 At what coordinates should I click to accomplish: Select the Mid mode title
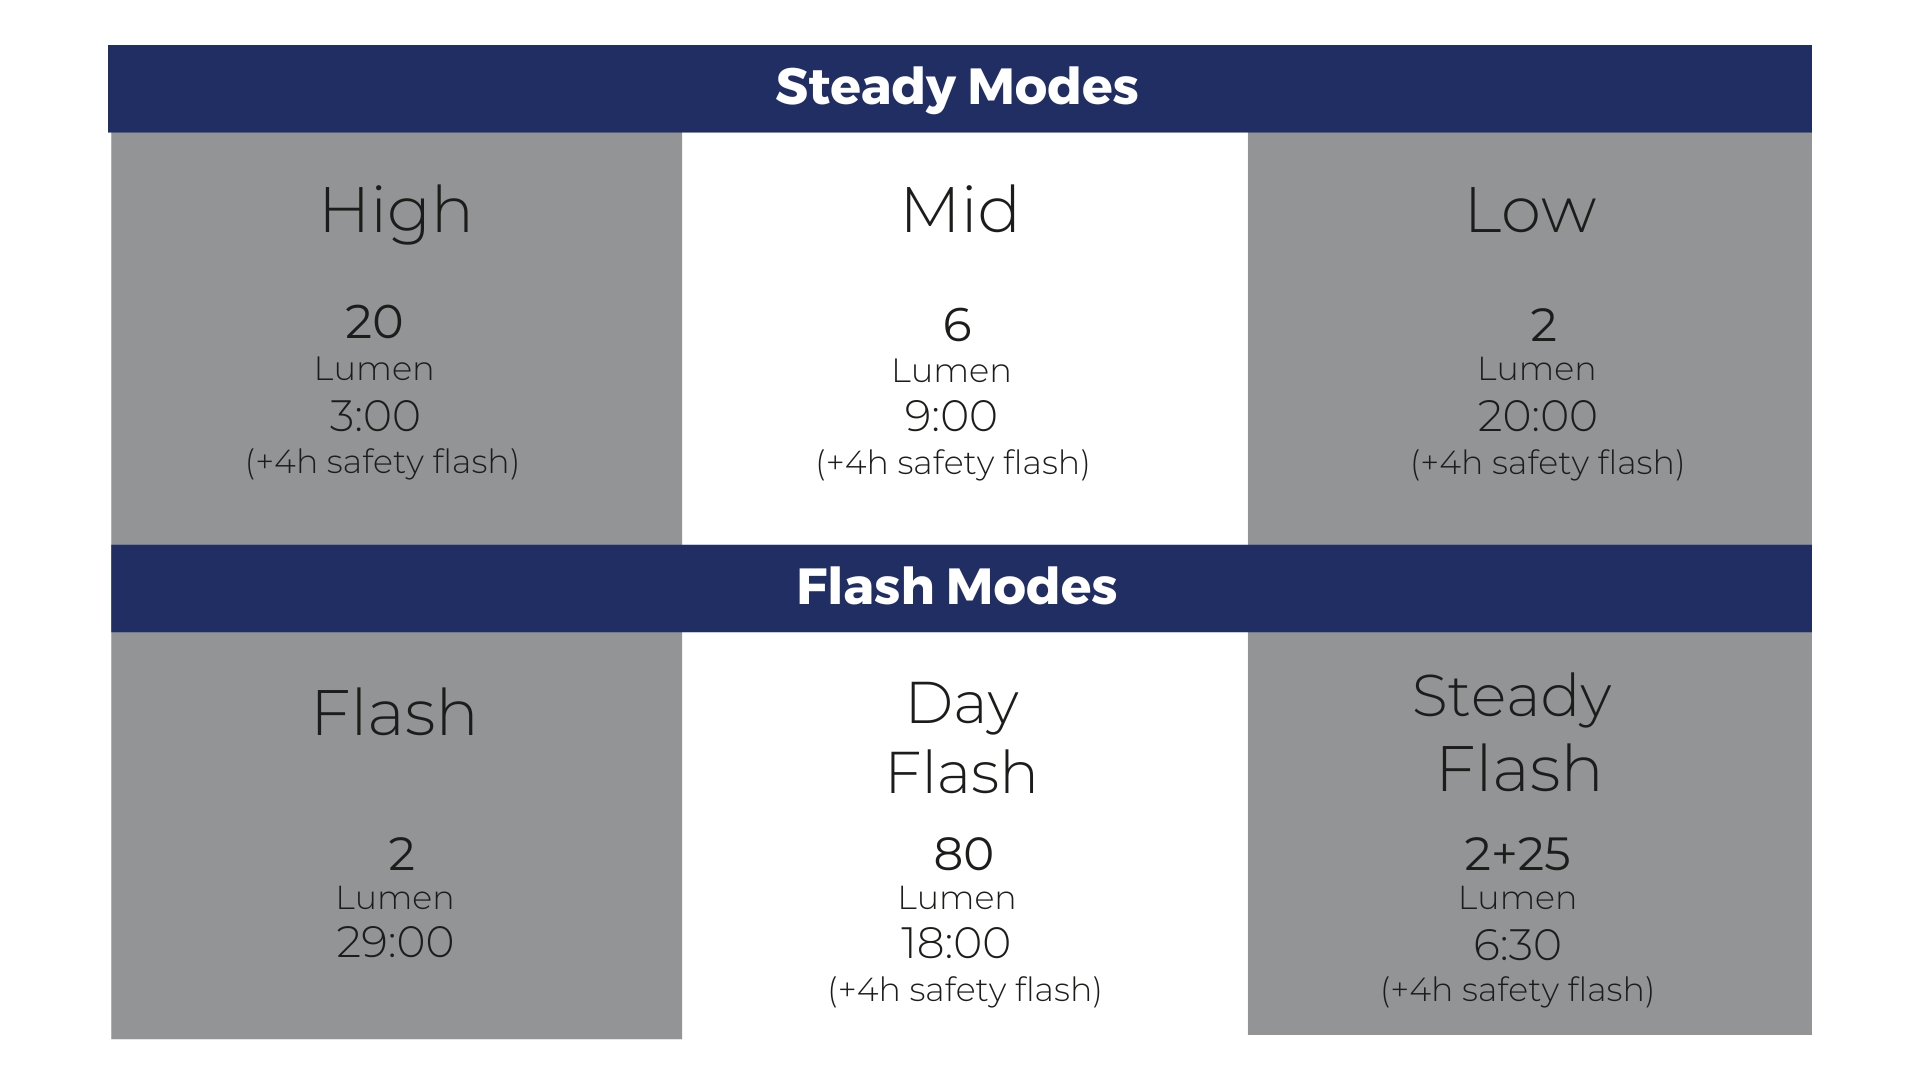[960, 211]
